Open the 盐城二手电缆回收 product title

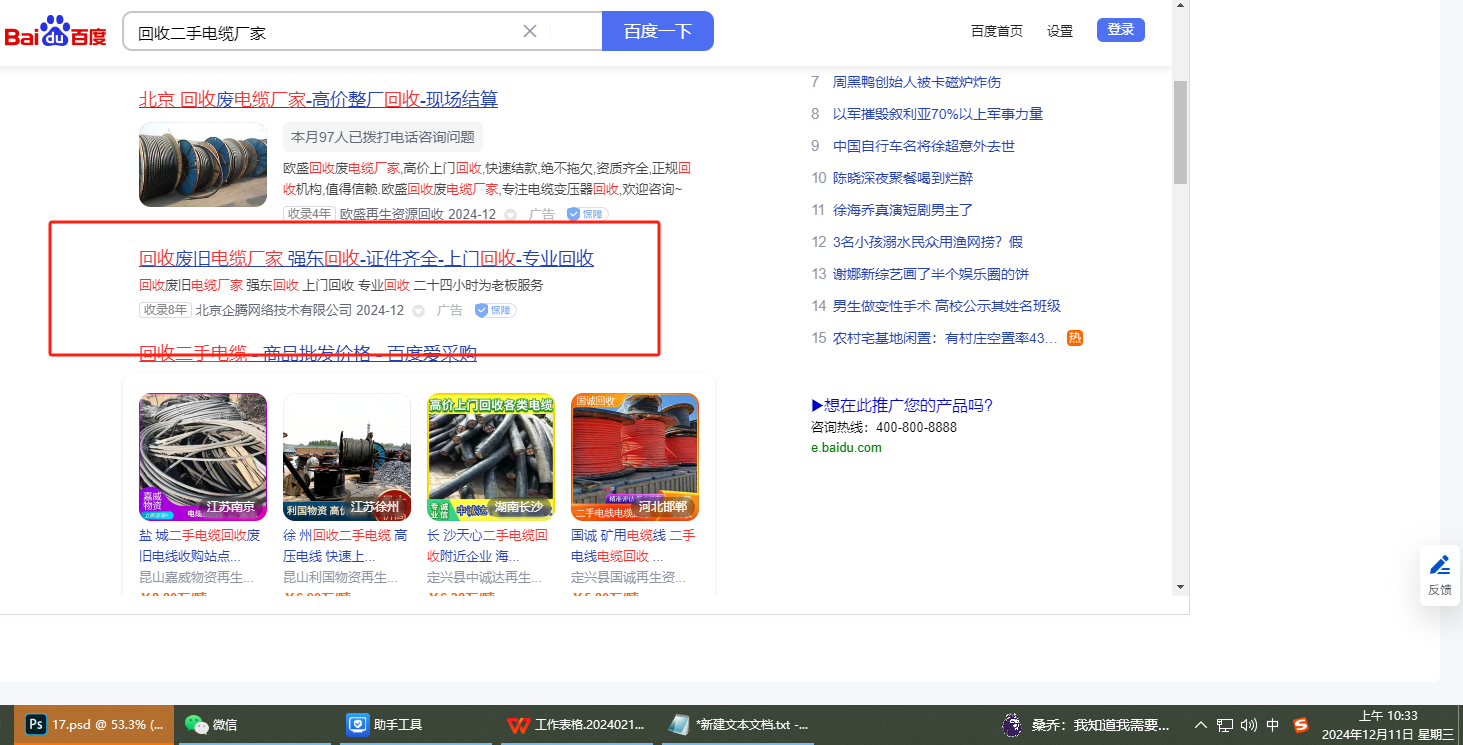[200, 545]
